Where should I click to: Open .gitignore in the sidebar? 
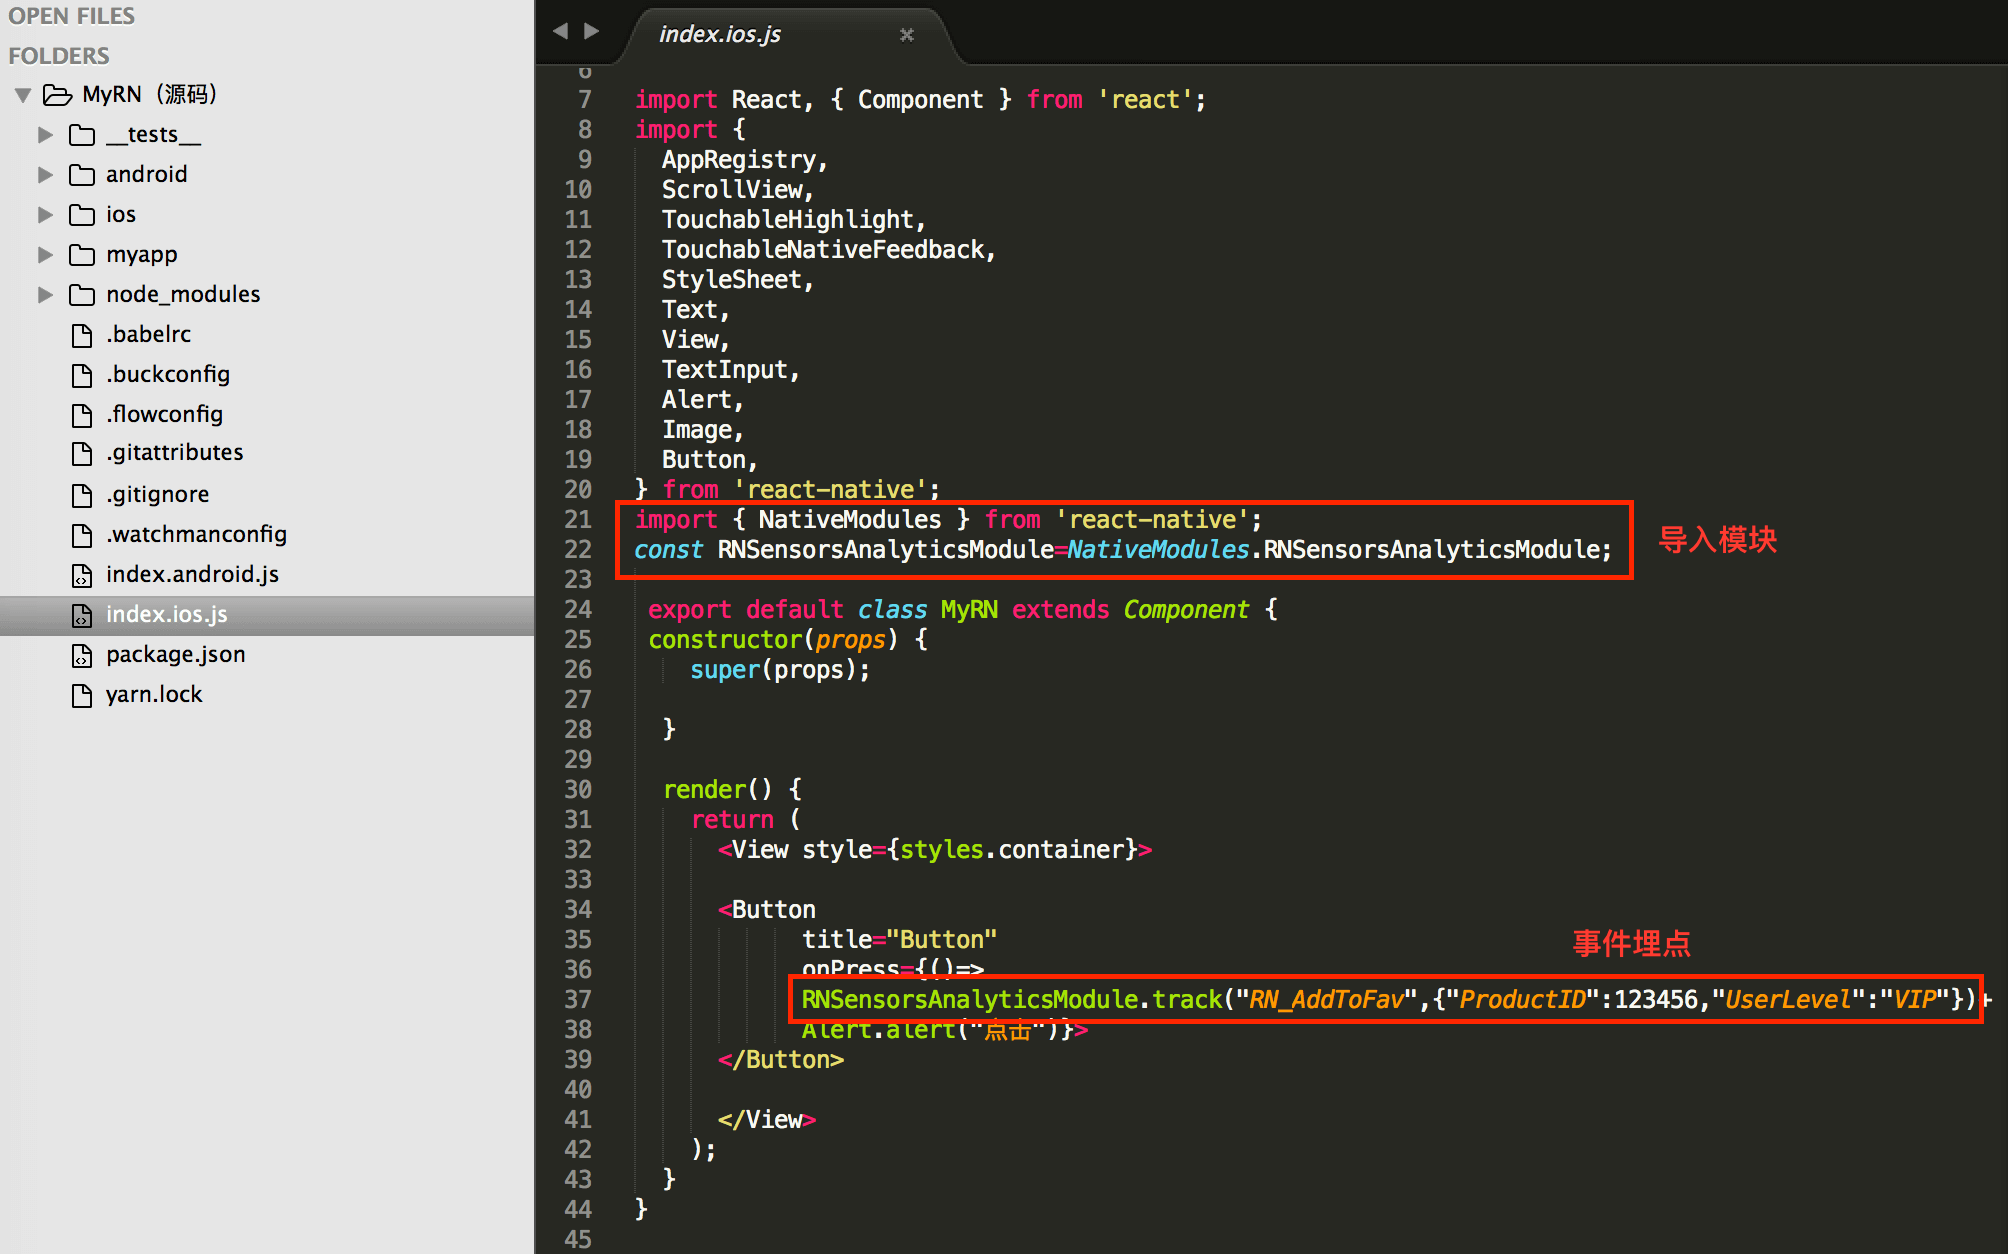pyautogui.click(x=157, y=495)
